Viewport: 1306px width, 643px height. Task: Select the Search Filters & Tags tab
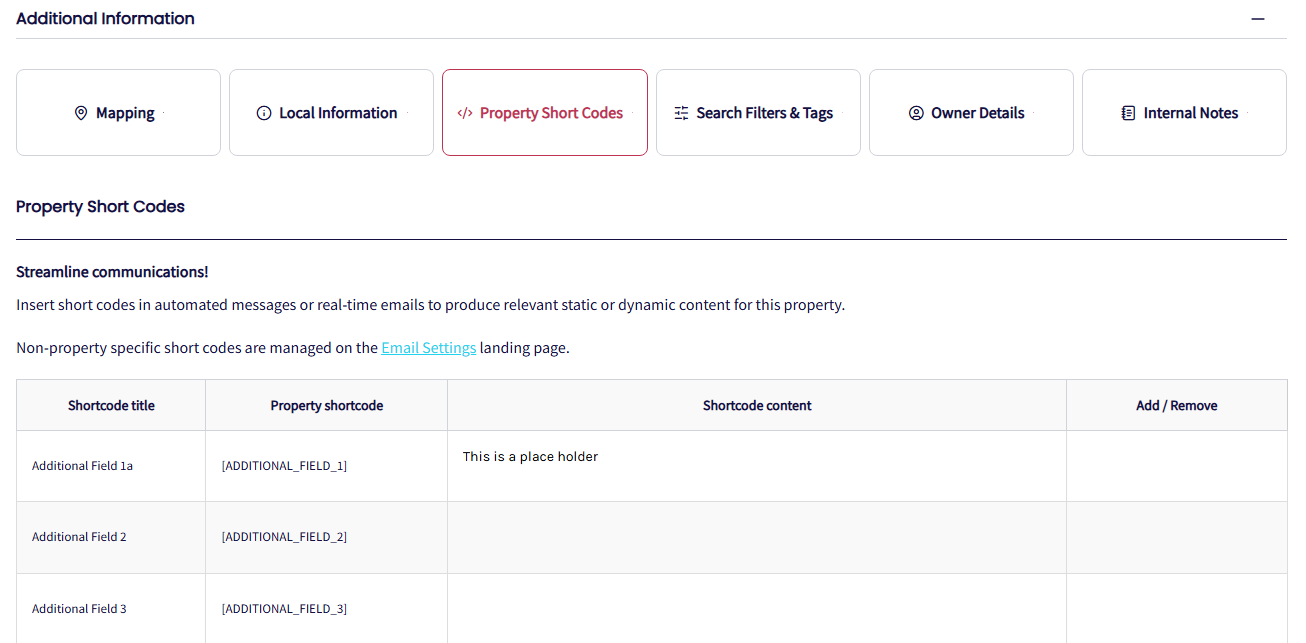(759, 113)
